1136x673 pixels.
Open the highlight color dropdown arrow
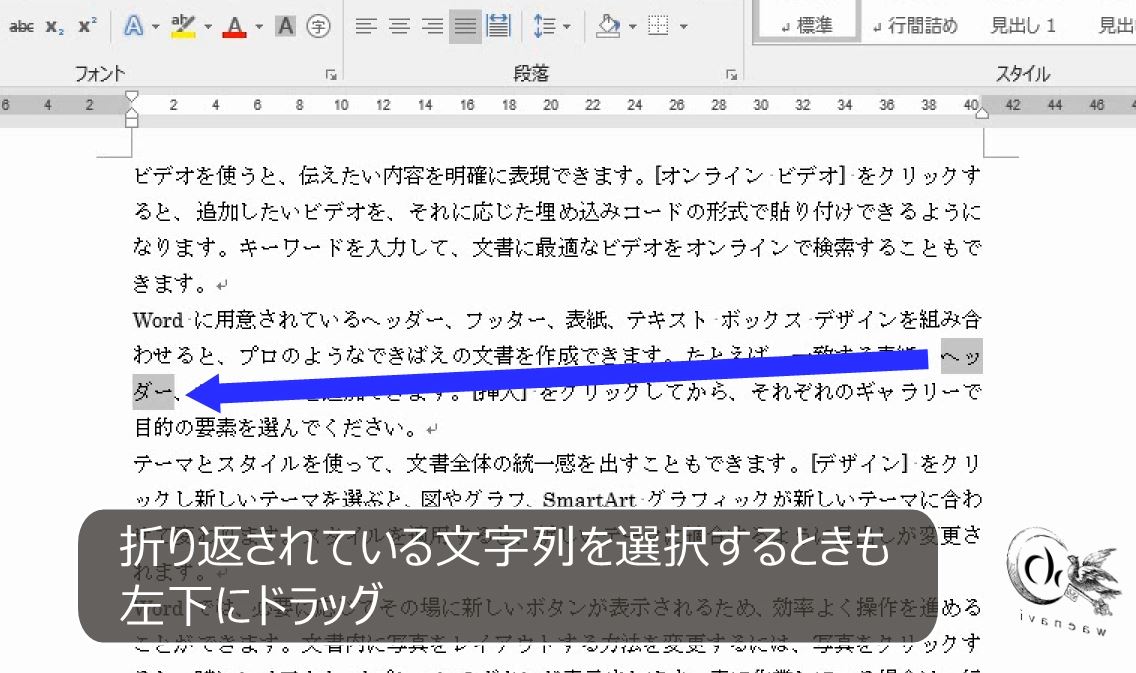point(208,27)
